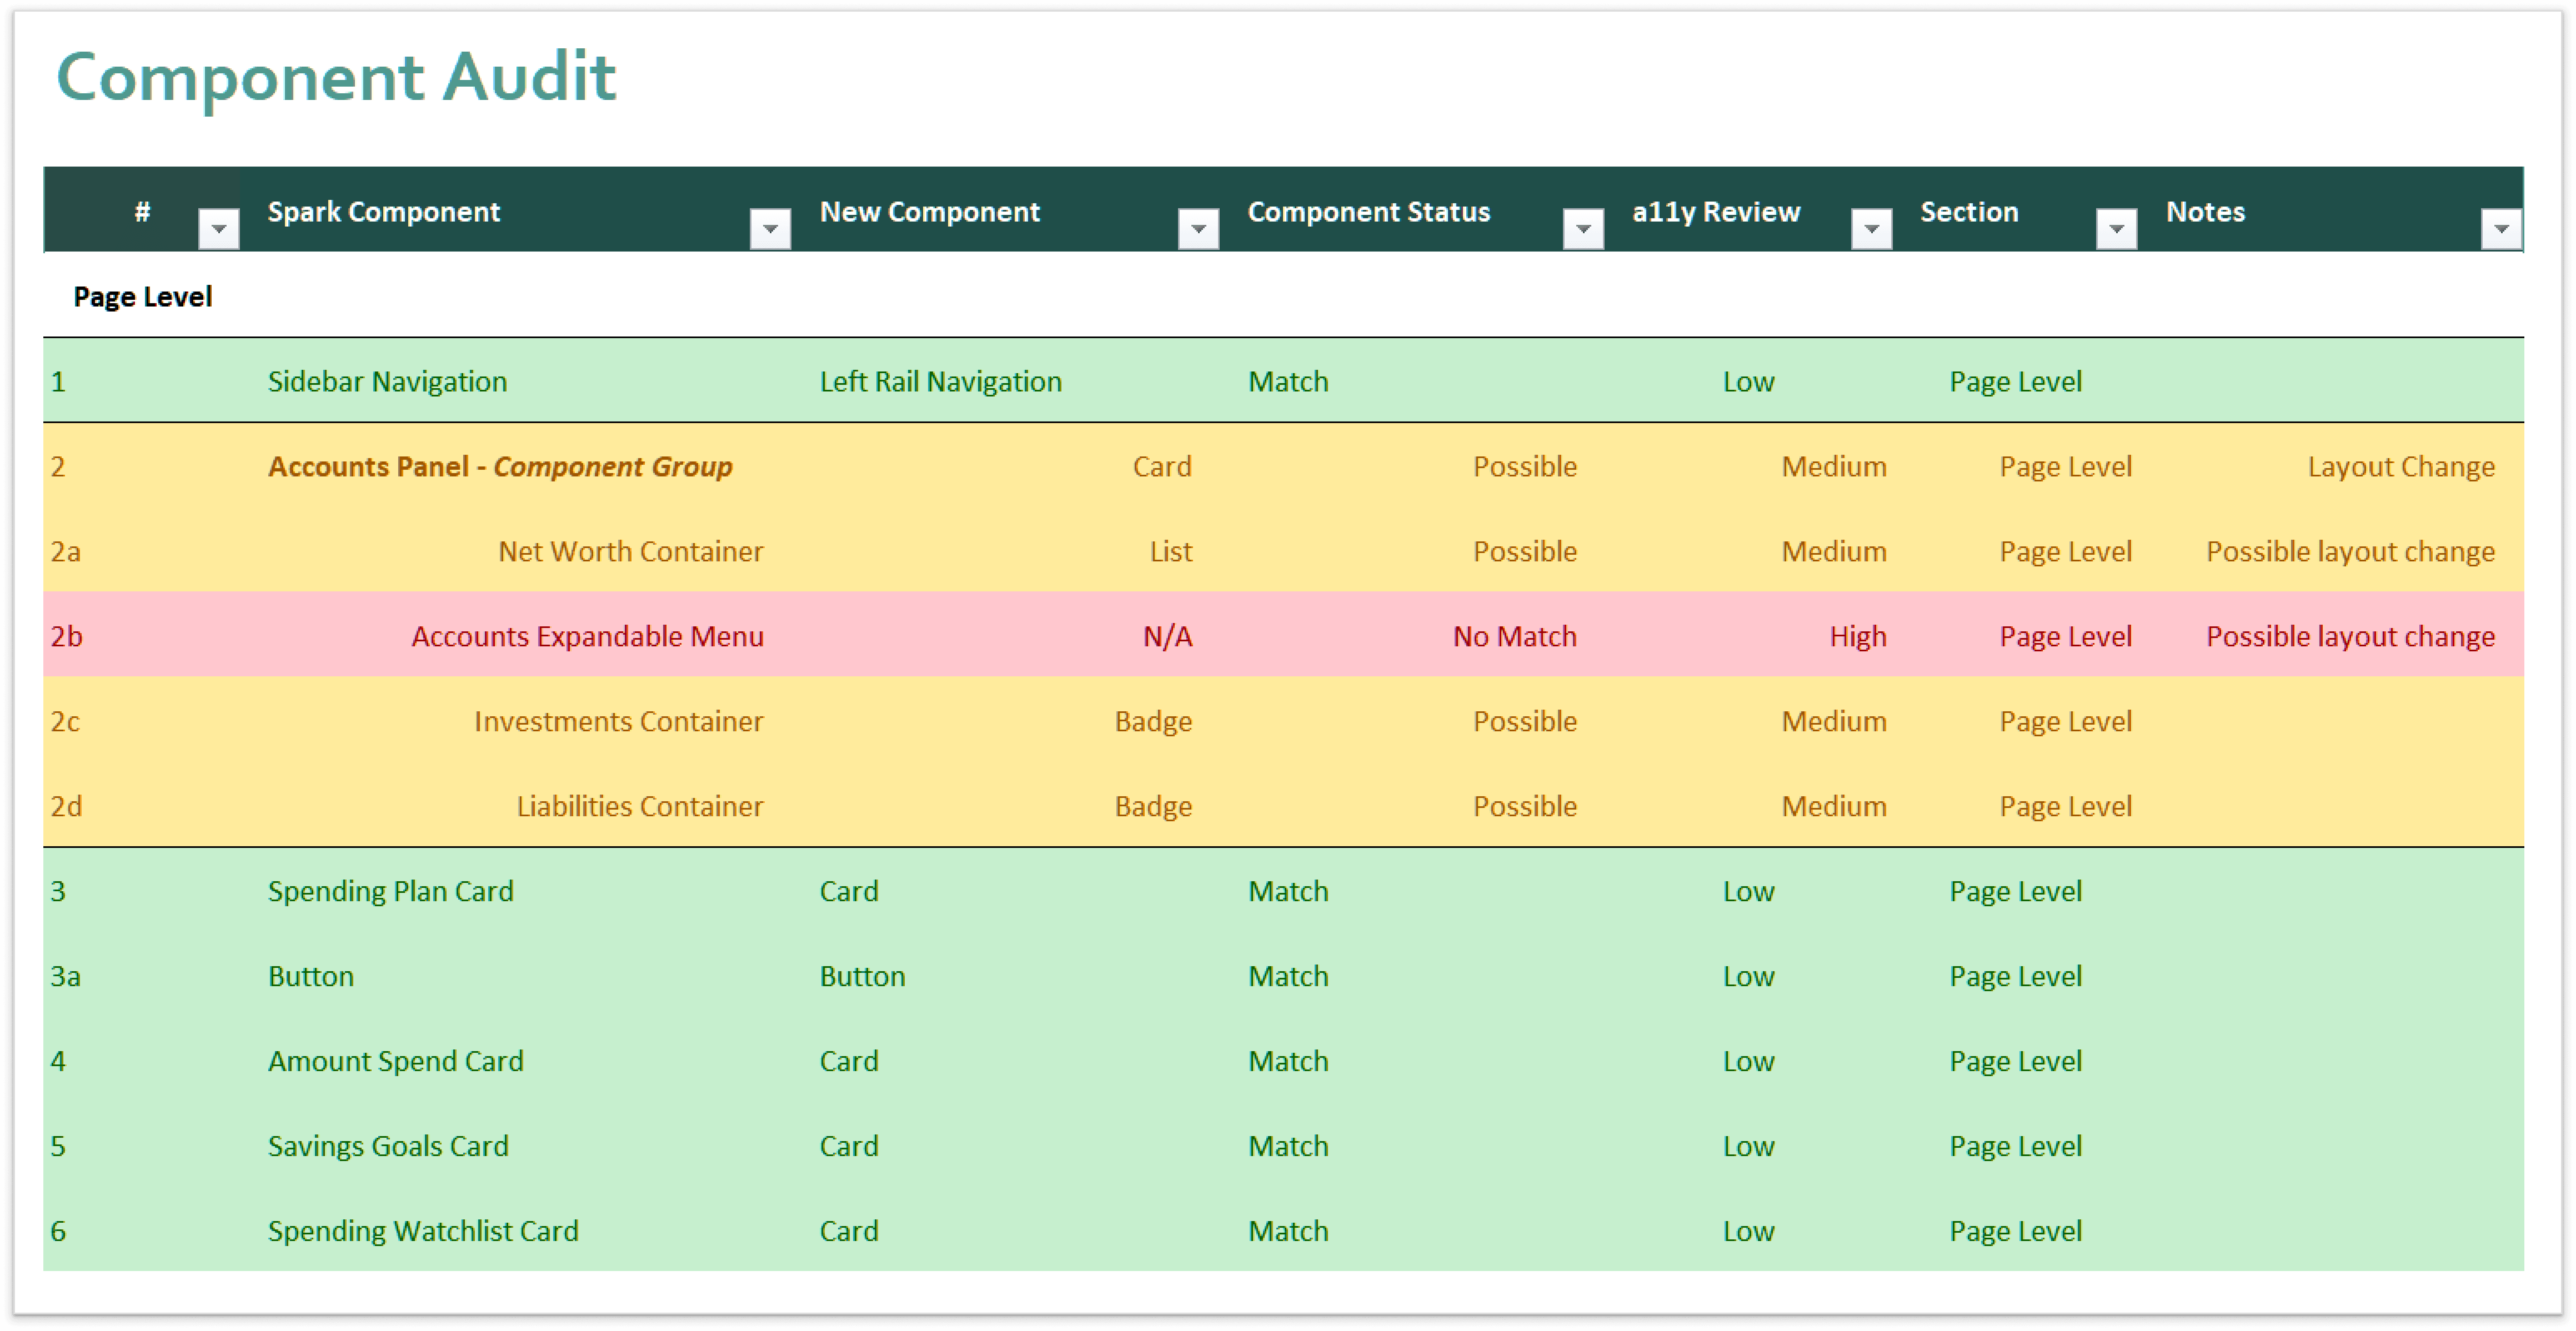The height and width of the screenshot is (1331, 2576).
Task: Click Medium in Investments Container row
Action: (1834, 722)
